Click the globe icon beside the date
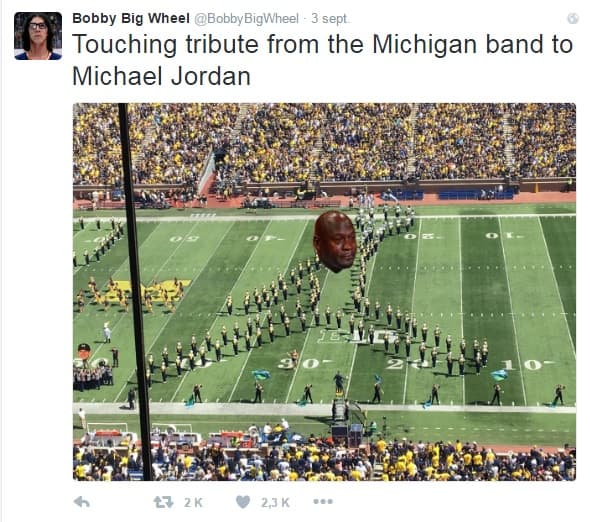590x522 pixels. (573, 18)
